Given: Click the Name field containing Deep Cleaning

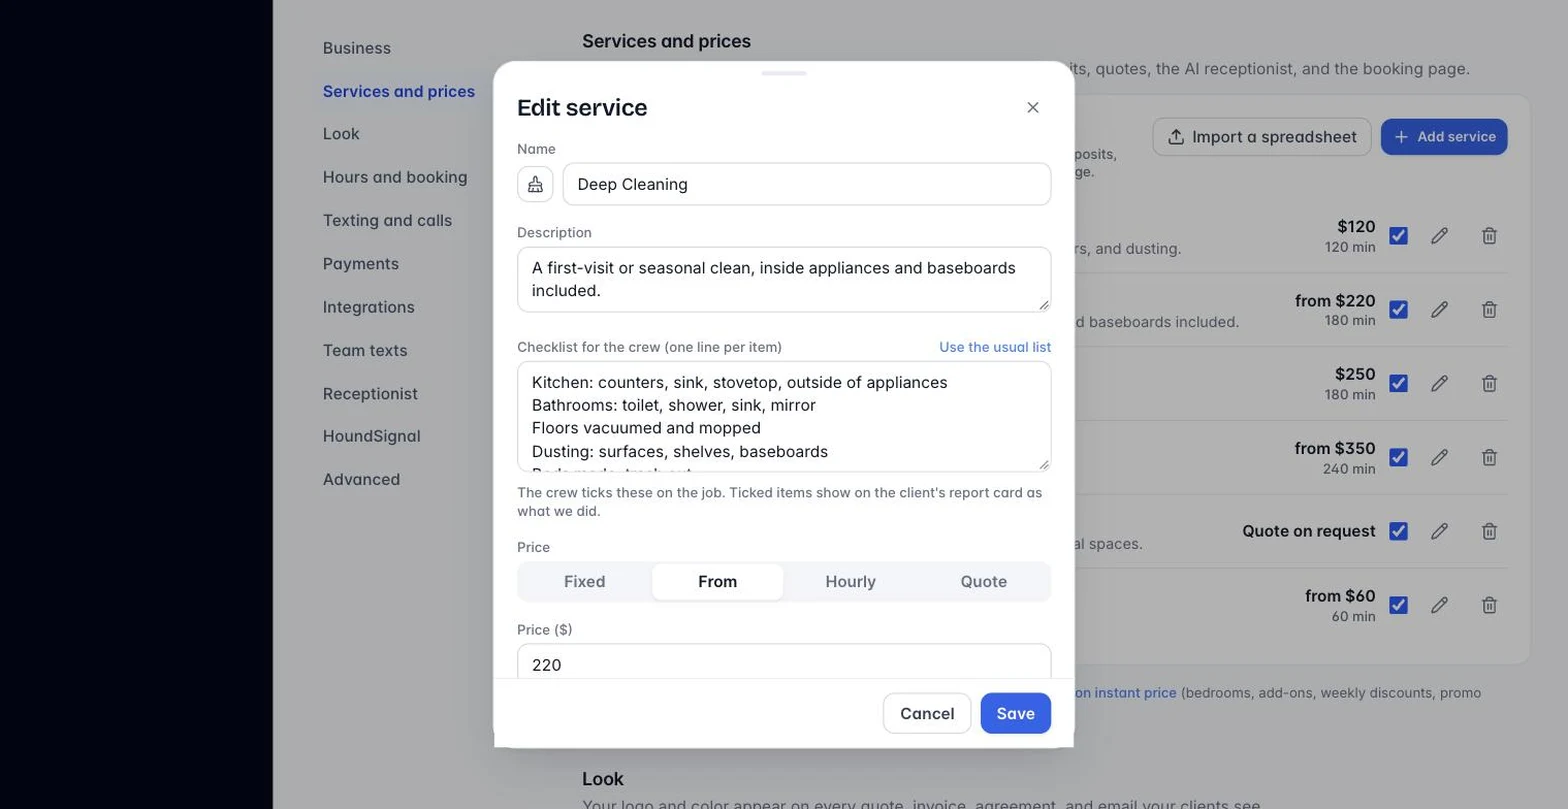Looking at the screenshot, I should [x=807, y=184].
